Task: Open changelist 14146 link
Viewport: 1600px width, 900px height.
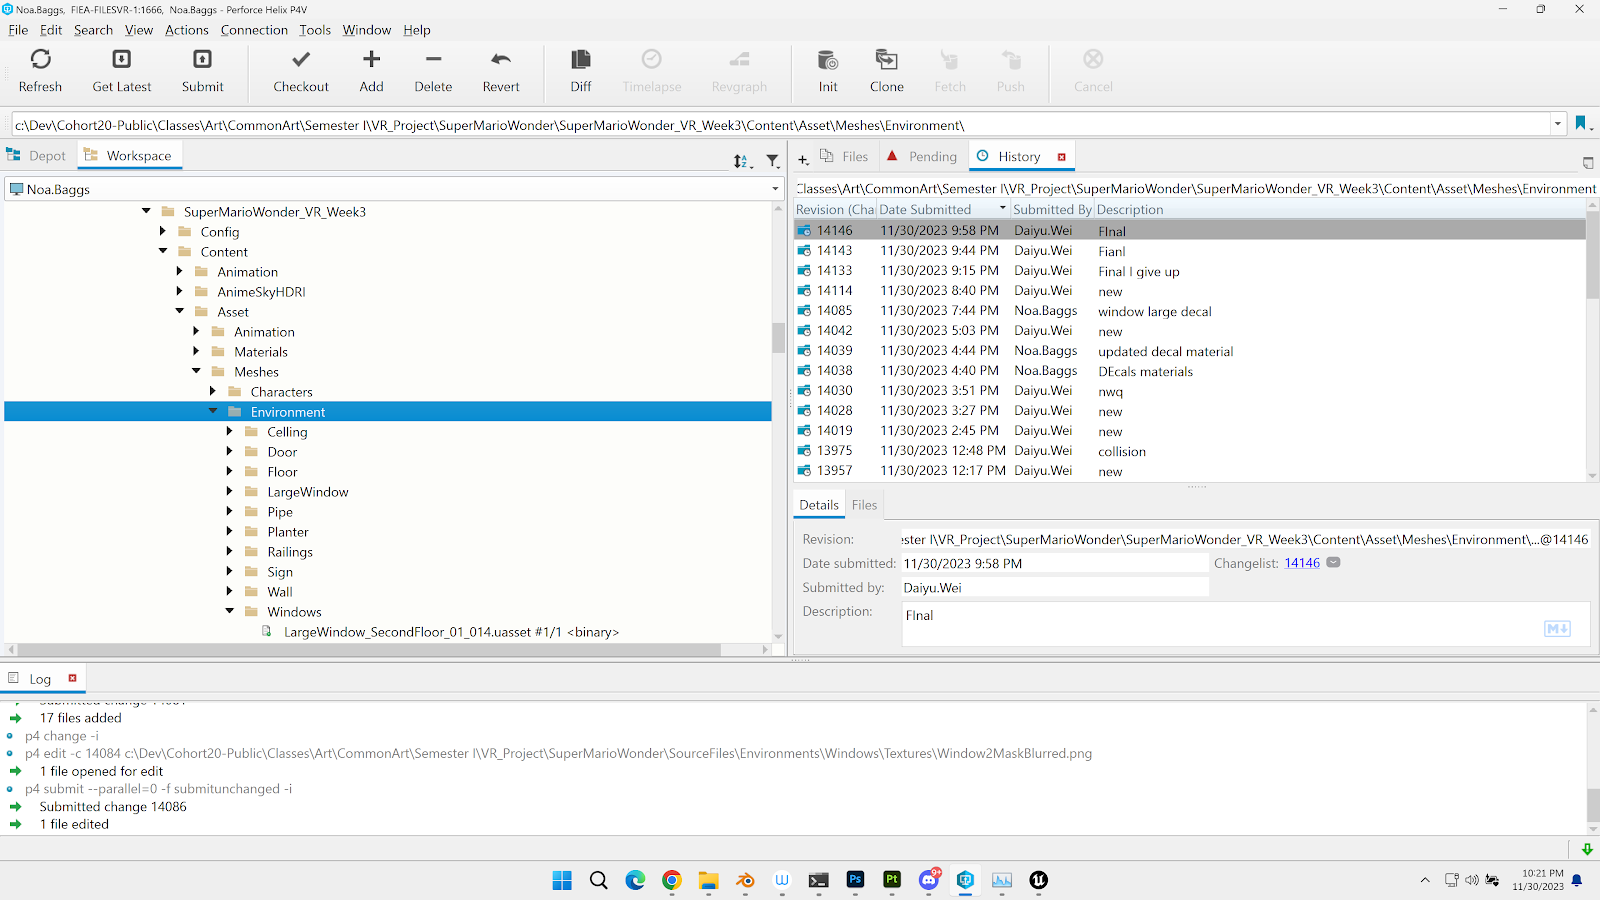Action: point(1302,563)
